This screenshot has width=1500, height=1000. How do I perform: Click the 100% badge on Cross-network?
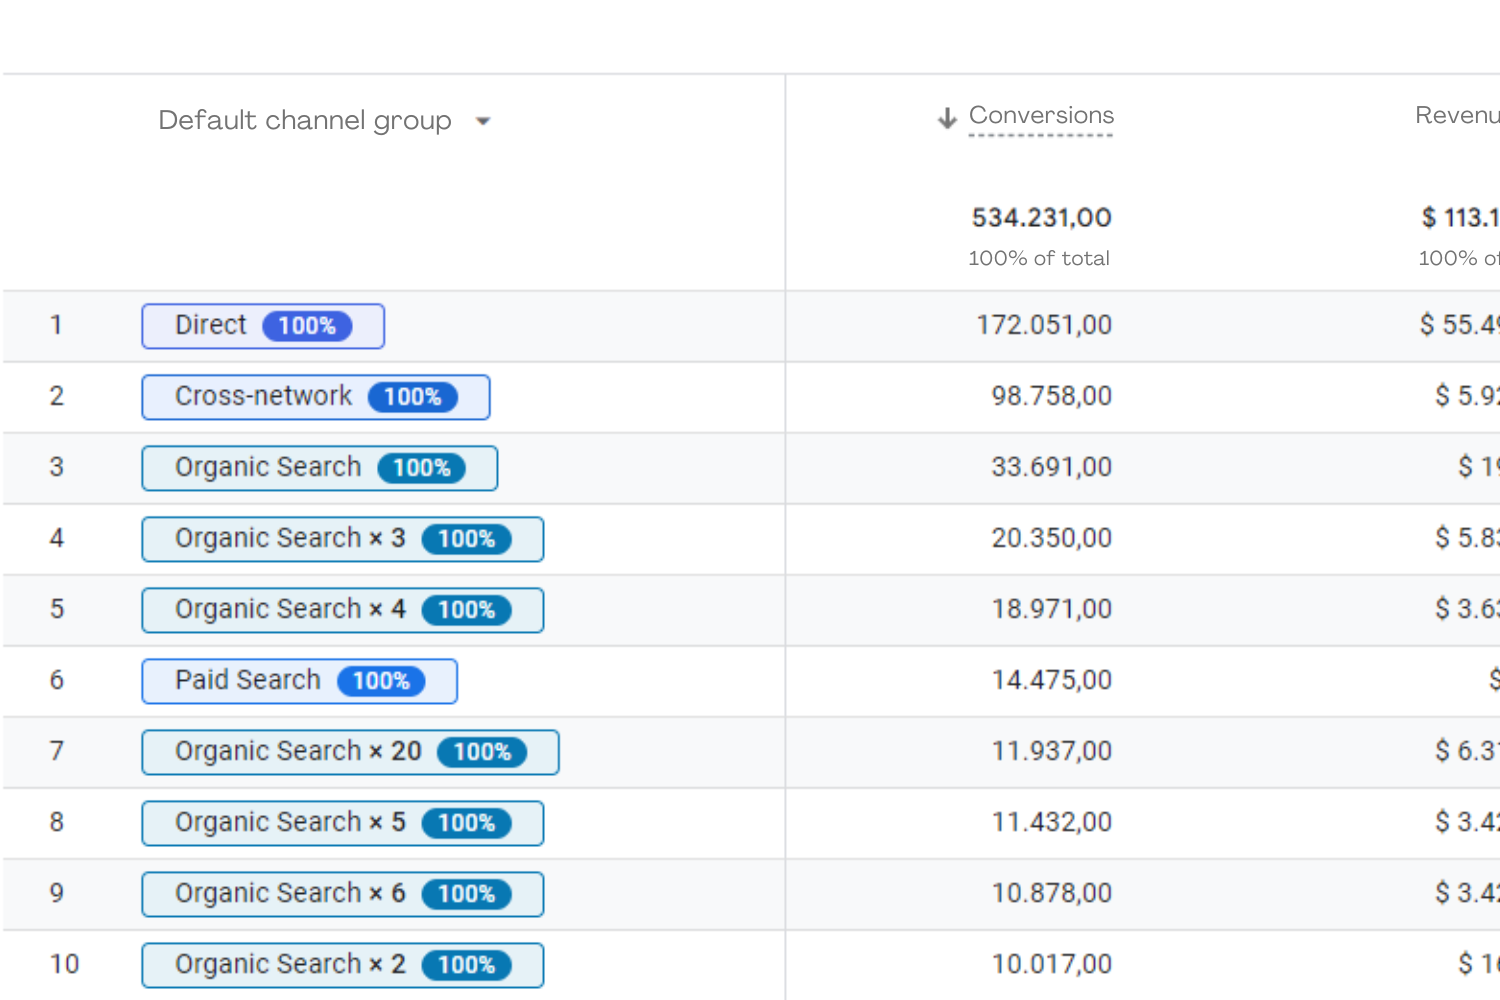tap(412, 397)
